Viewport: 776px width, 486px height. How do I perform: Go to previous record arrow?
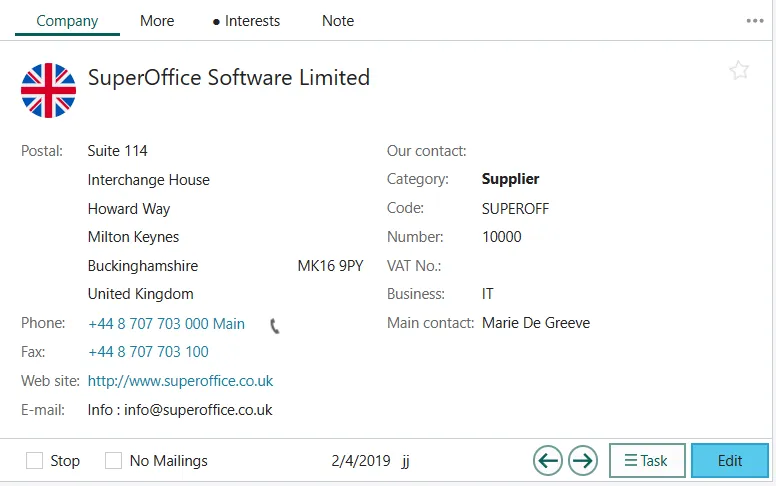tap(547, 461)
